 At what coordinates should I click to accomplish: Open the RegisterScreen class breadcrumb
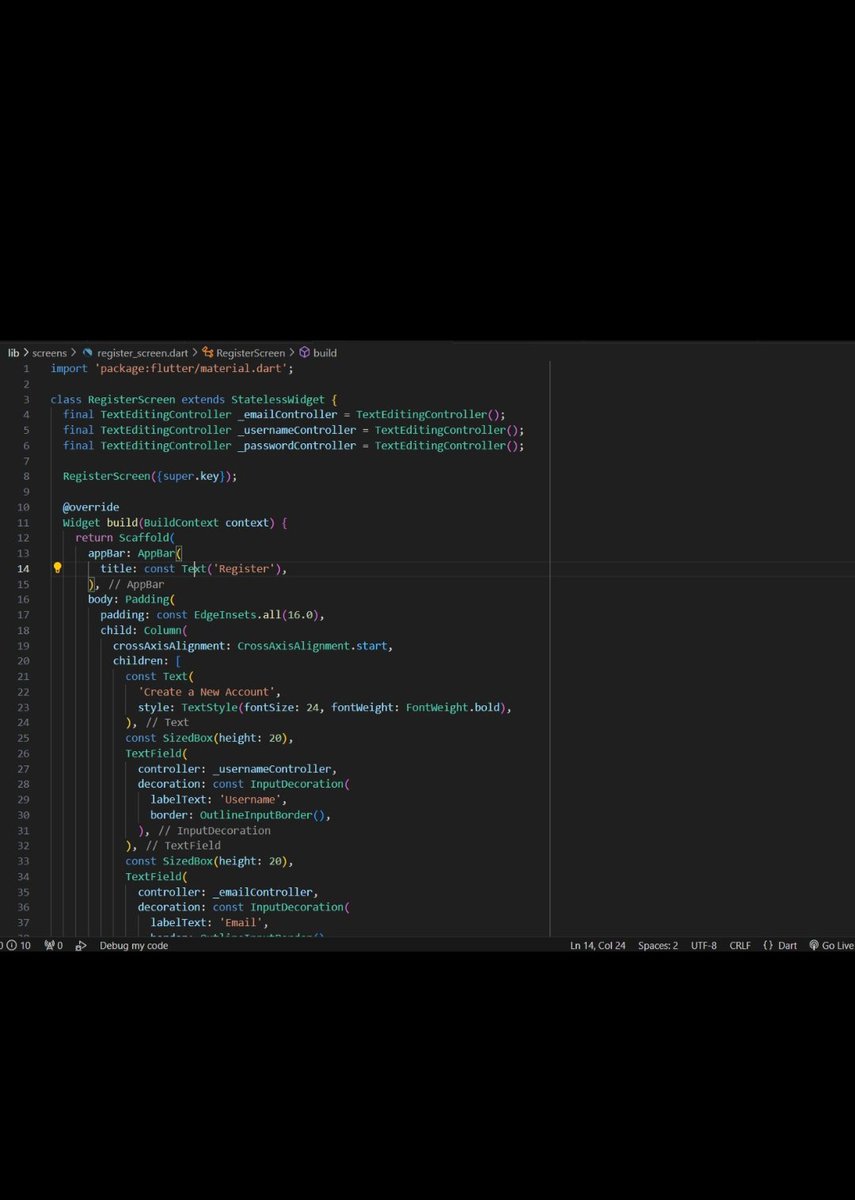(x=243, y=352)
